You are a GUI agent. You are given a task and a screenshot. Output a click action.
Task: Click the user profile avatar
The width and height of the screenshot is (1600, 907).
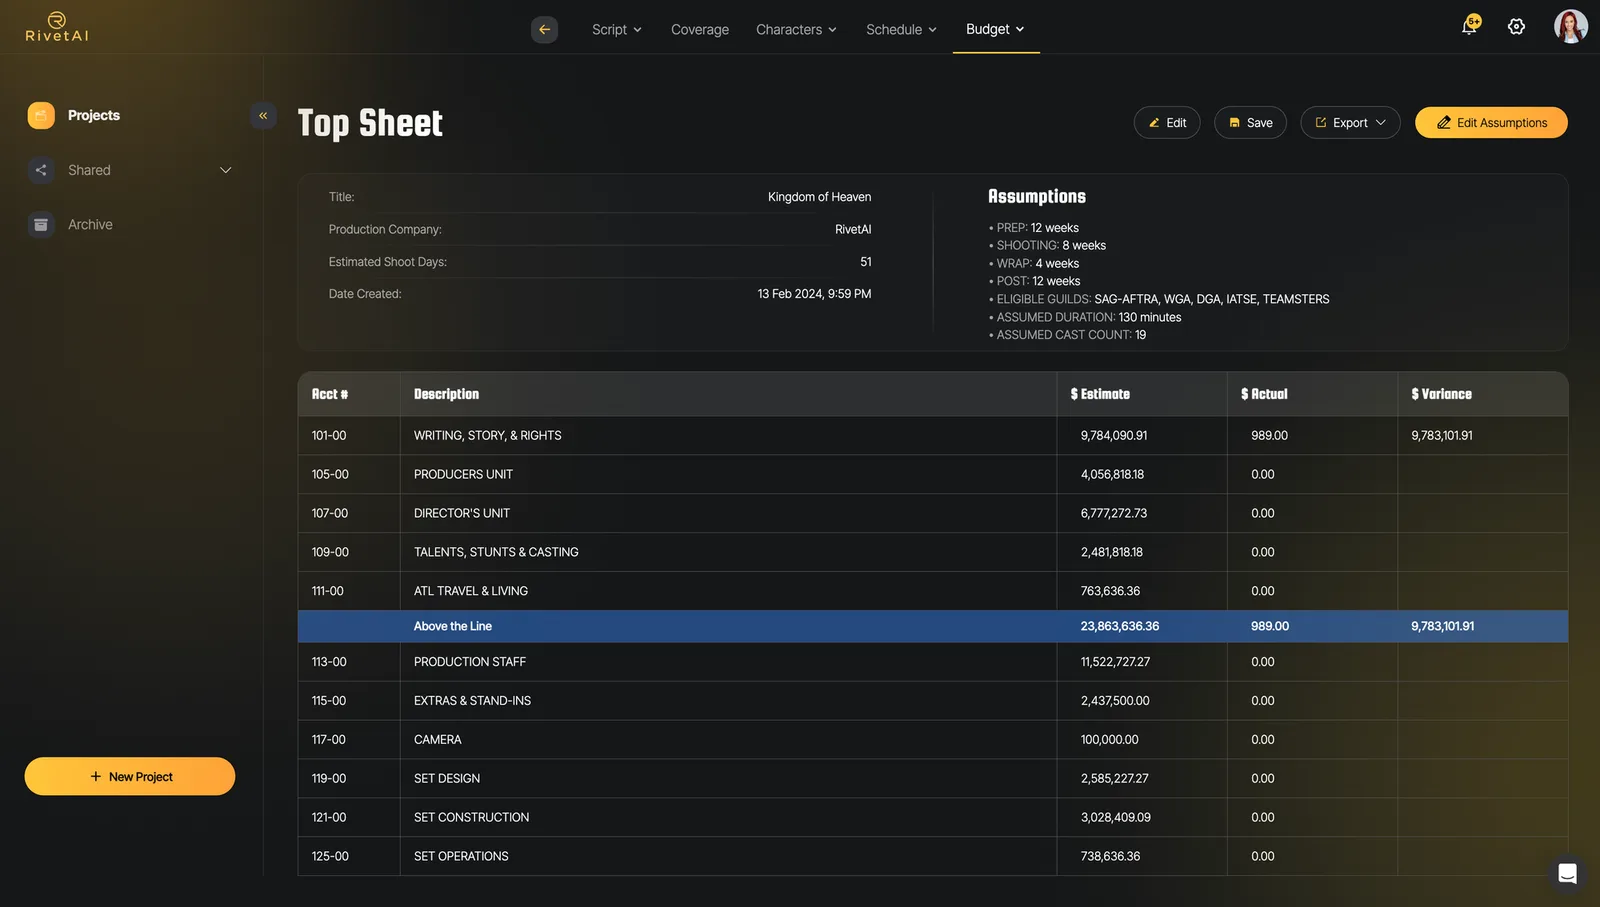point(1570,27)
